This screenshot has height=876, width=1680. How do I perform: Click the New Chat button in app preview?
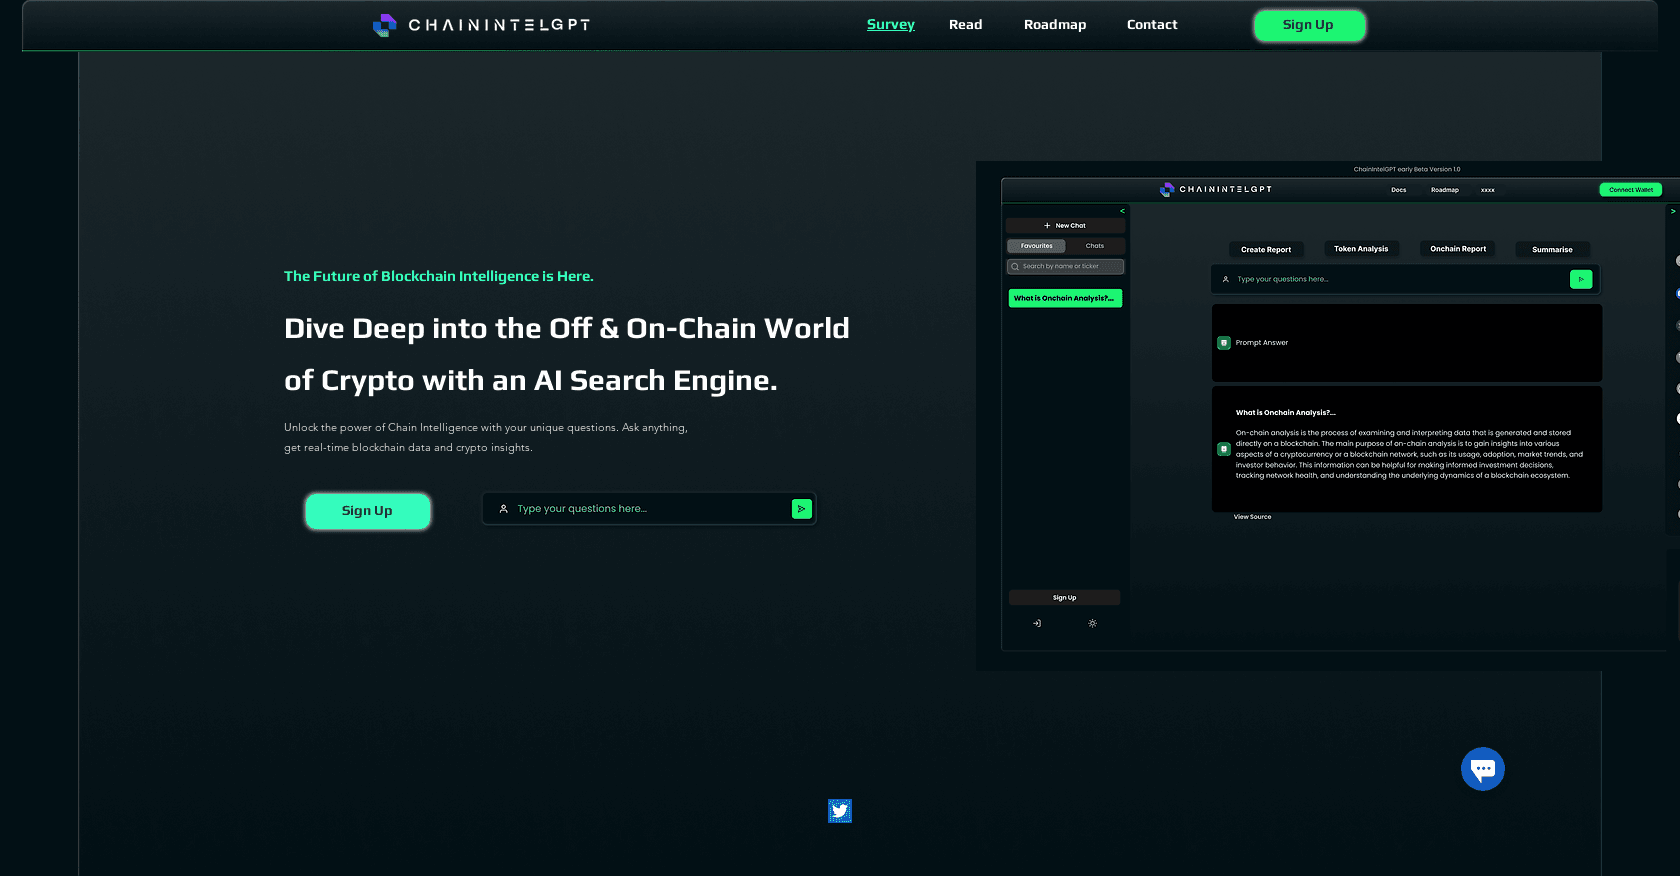coord(1065,226)
